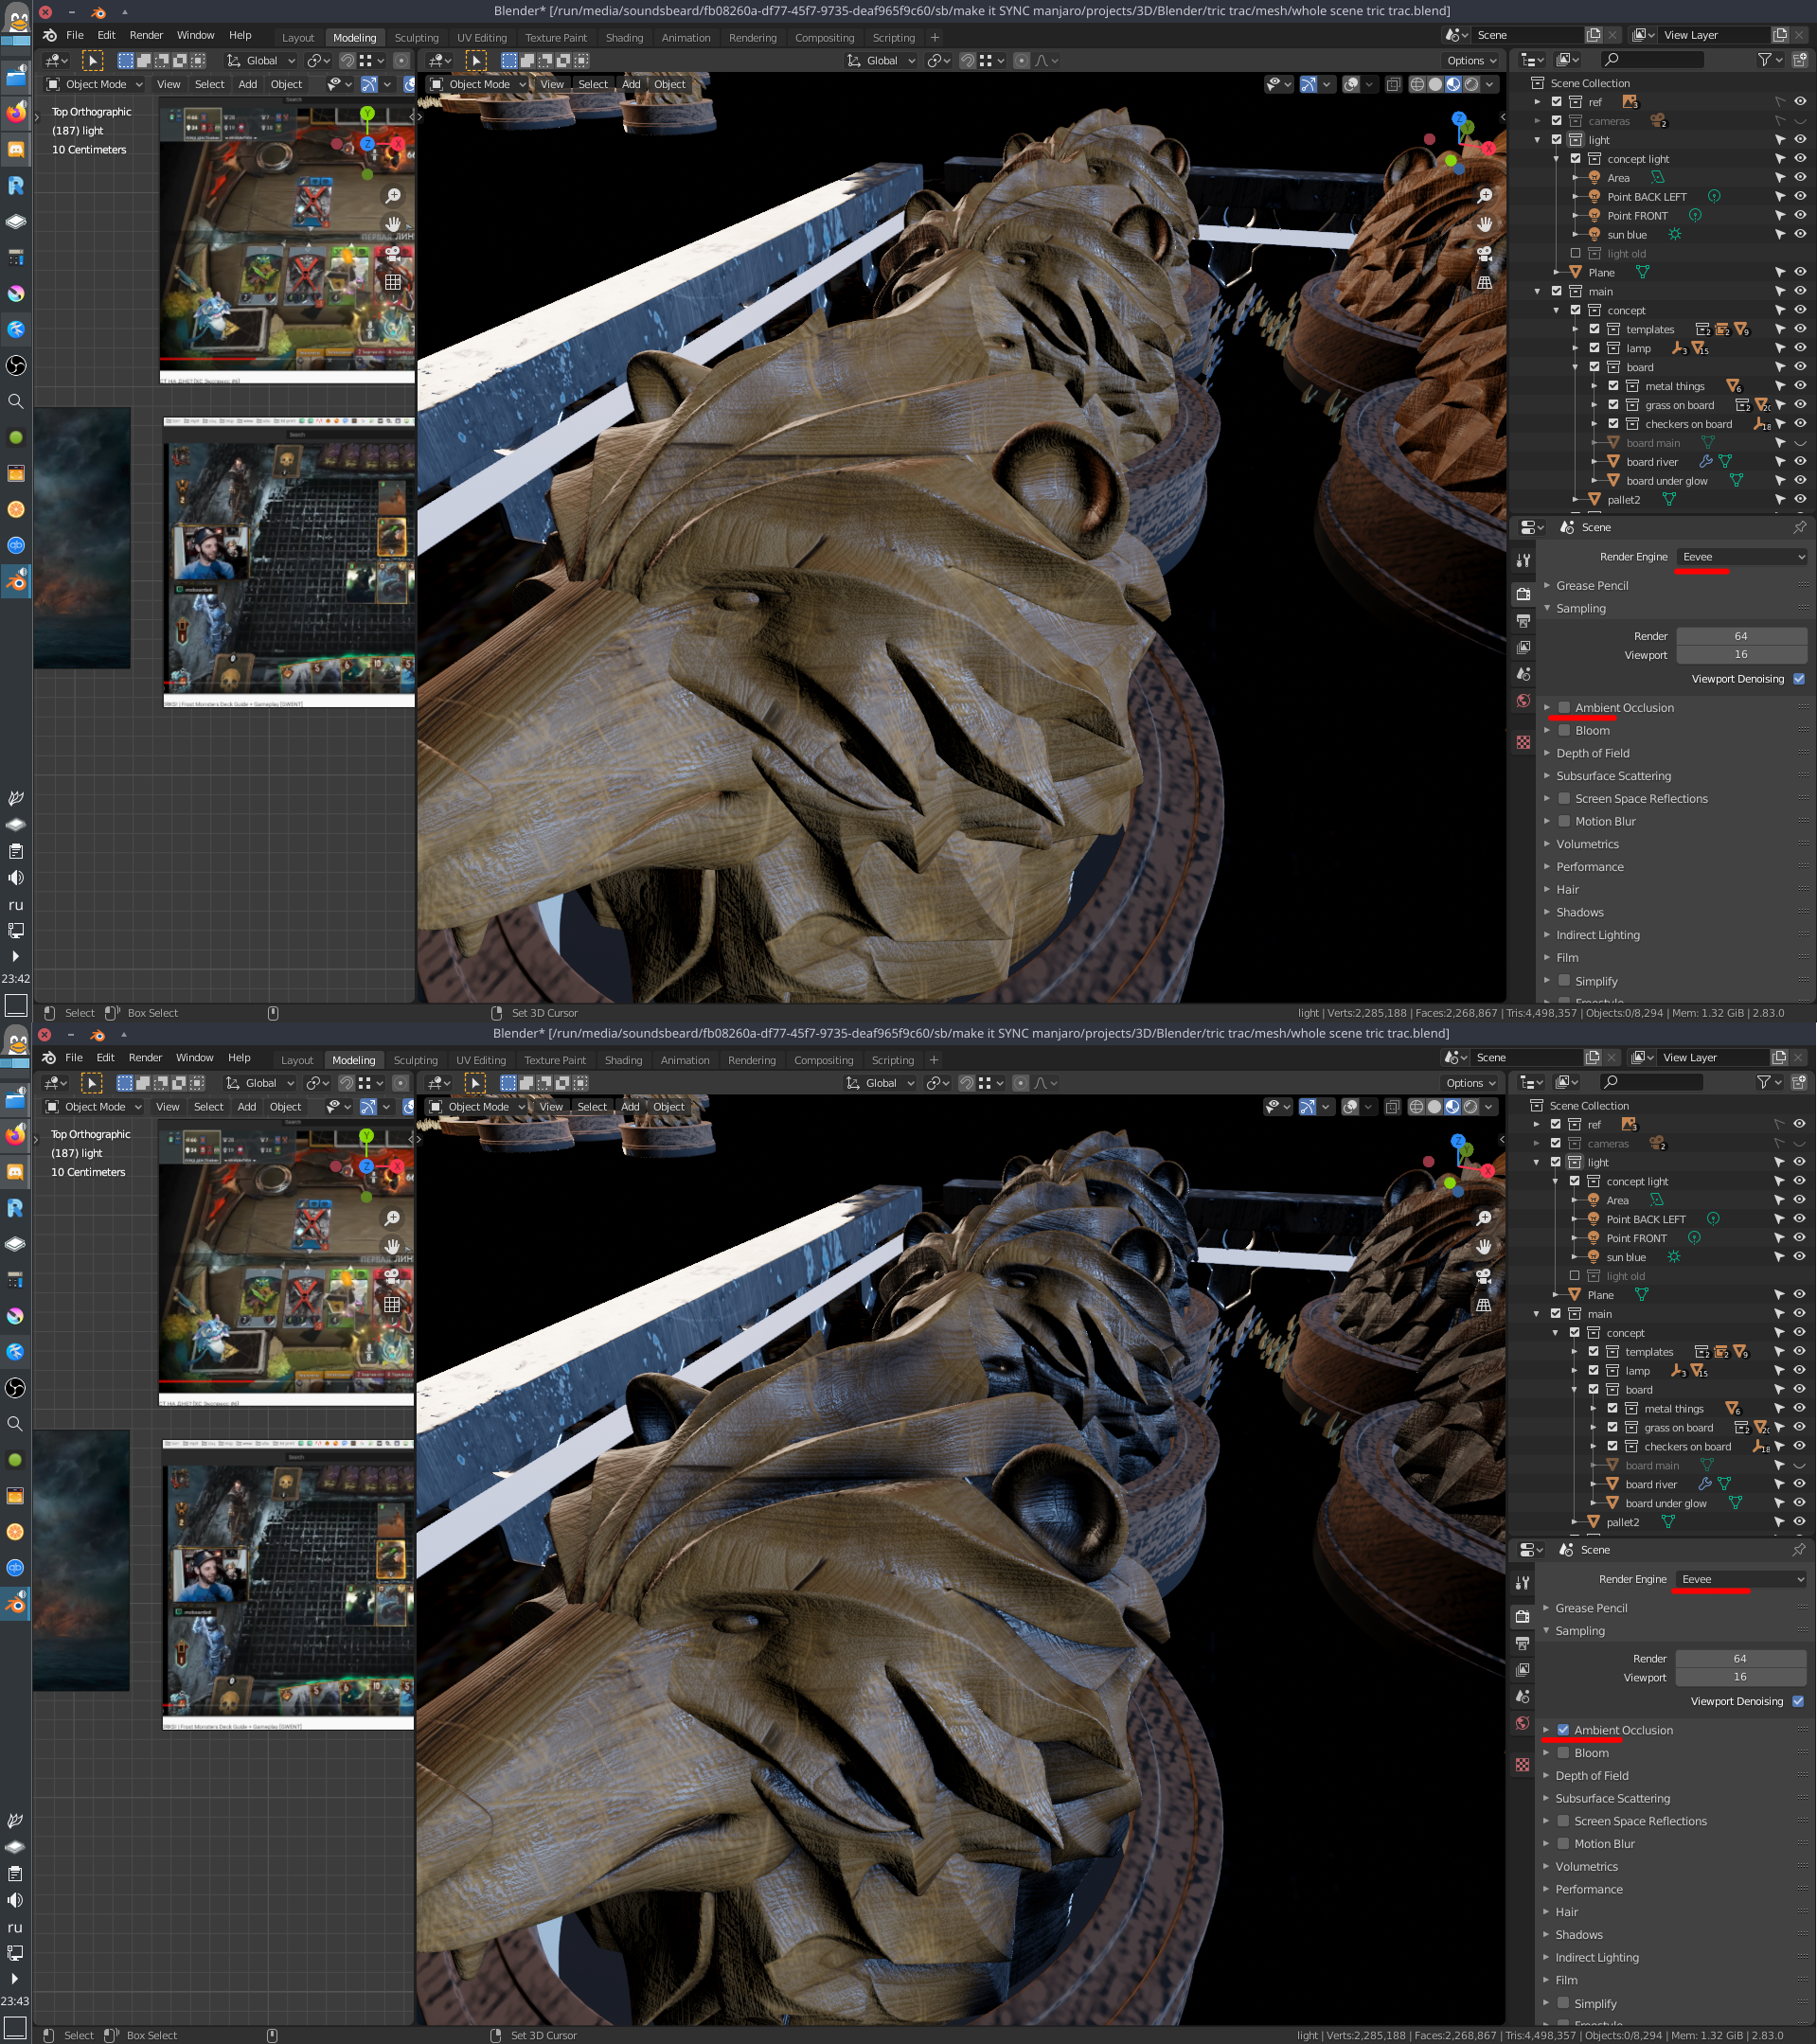Switch to UV Editing workspace tab in upper window

[x=482, y=38]
